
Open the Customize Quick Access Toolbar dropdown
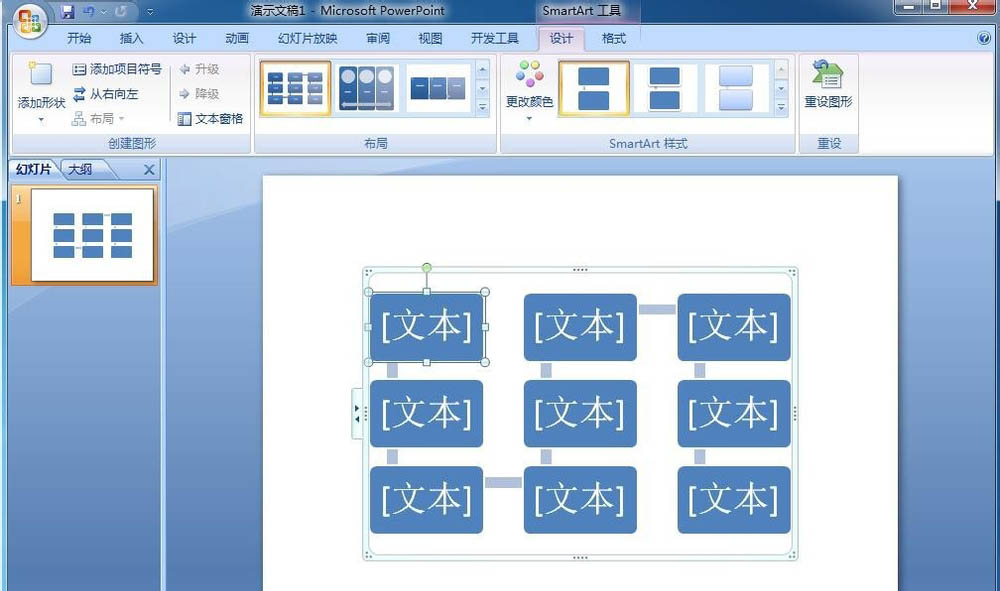pyautogui.click(x=150, y=11)
